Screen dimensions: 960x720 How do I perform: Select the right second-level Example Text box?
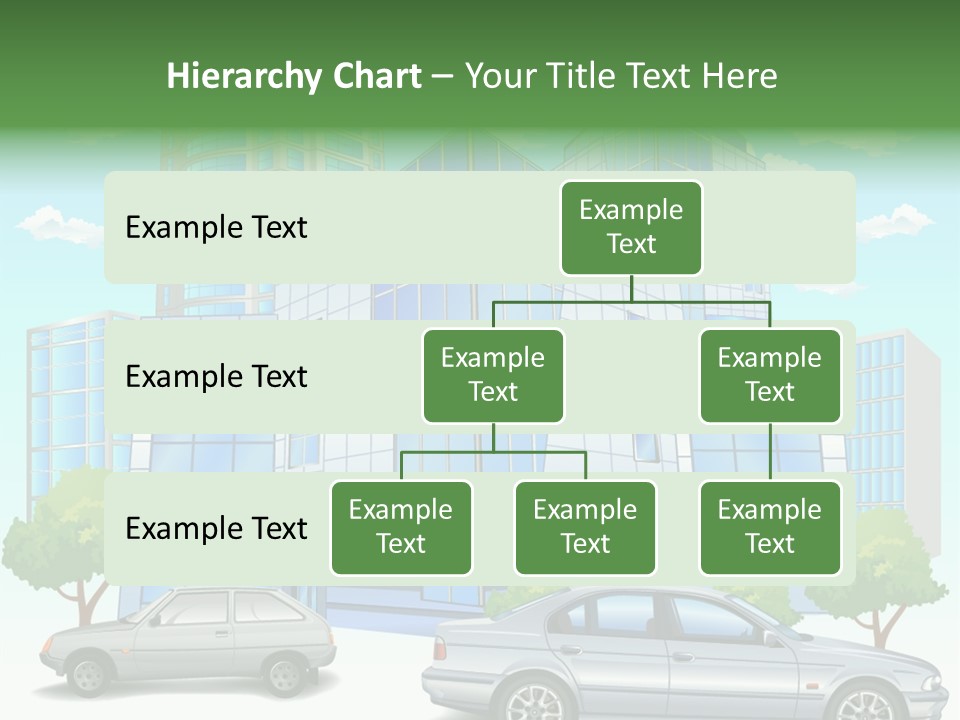pos(770,375)
